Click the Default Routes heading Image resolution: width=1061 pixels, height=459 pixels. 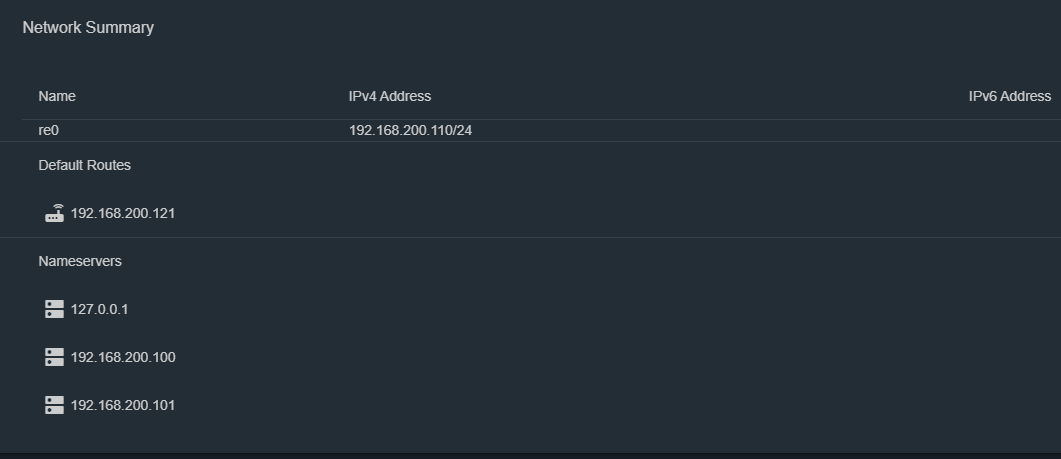(x=85, y=165)
